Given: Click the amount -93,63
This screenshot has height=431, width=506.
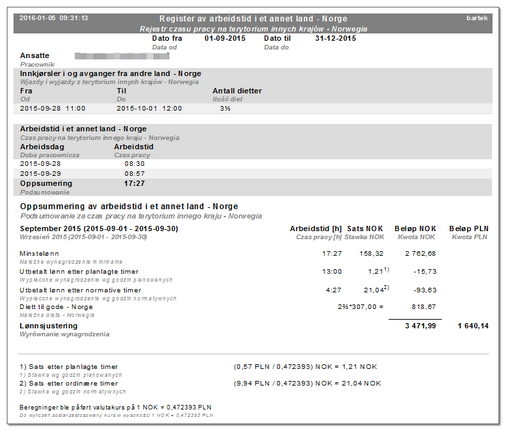Looking at the screenshot, I should coord(425,290).
